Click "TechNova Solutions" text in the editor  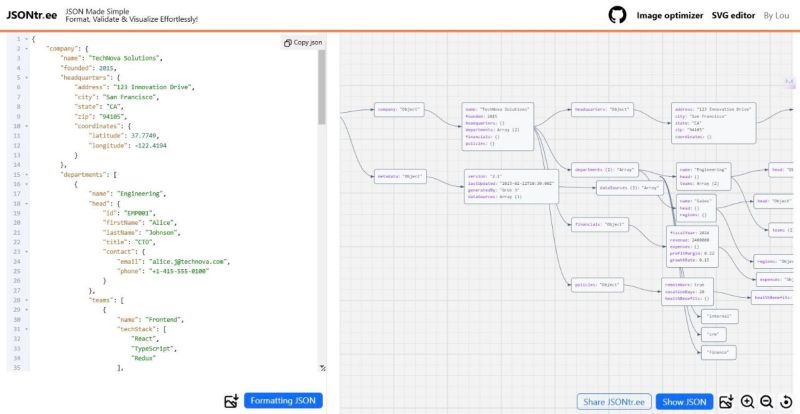point(125,58)
